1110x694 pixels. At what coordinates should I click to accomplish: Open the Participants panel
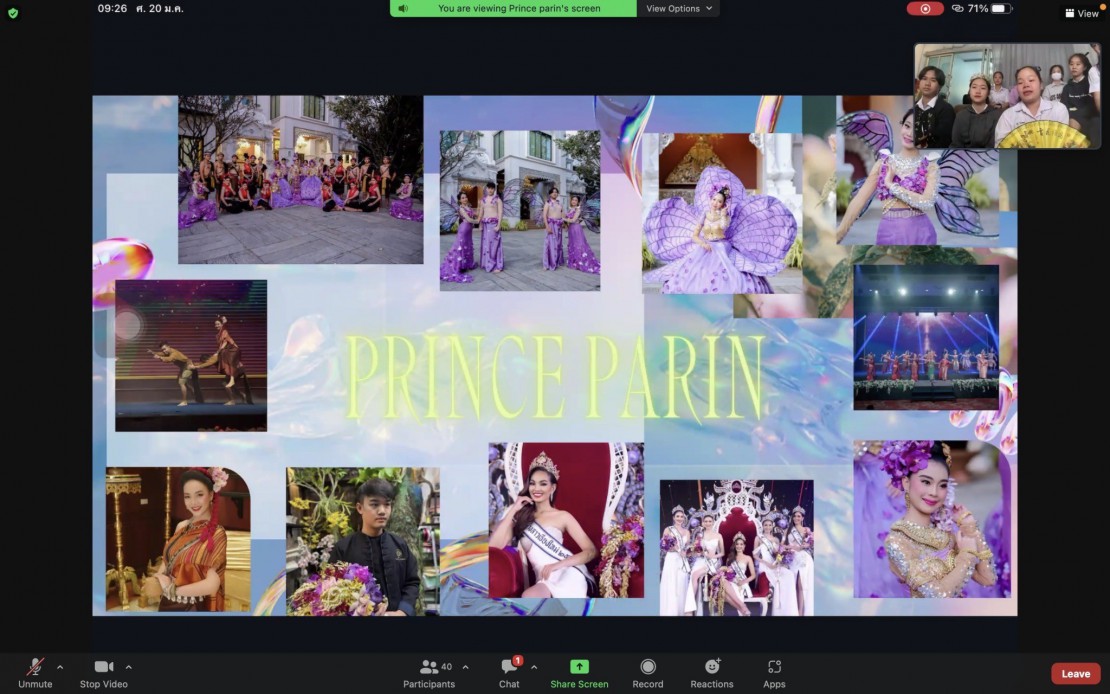click(x=429, y=673)
